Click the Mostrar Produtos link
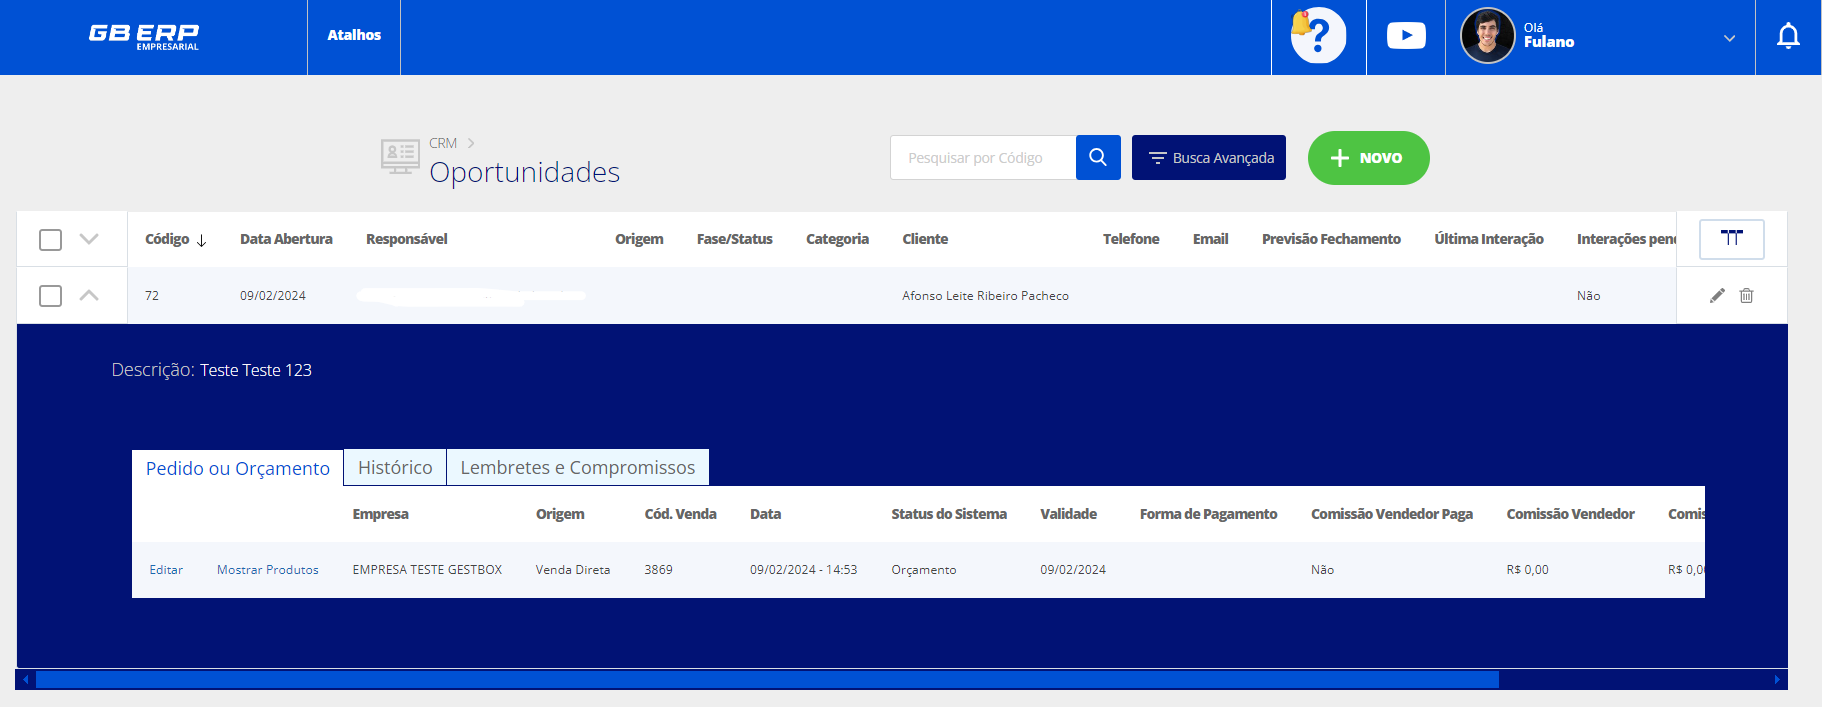Viewport: 1822px width, 707px height. tap(267, 570)
